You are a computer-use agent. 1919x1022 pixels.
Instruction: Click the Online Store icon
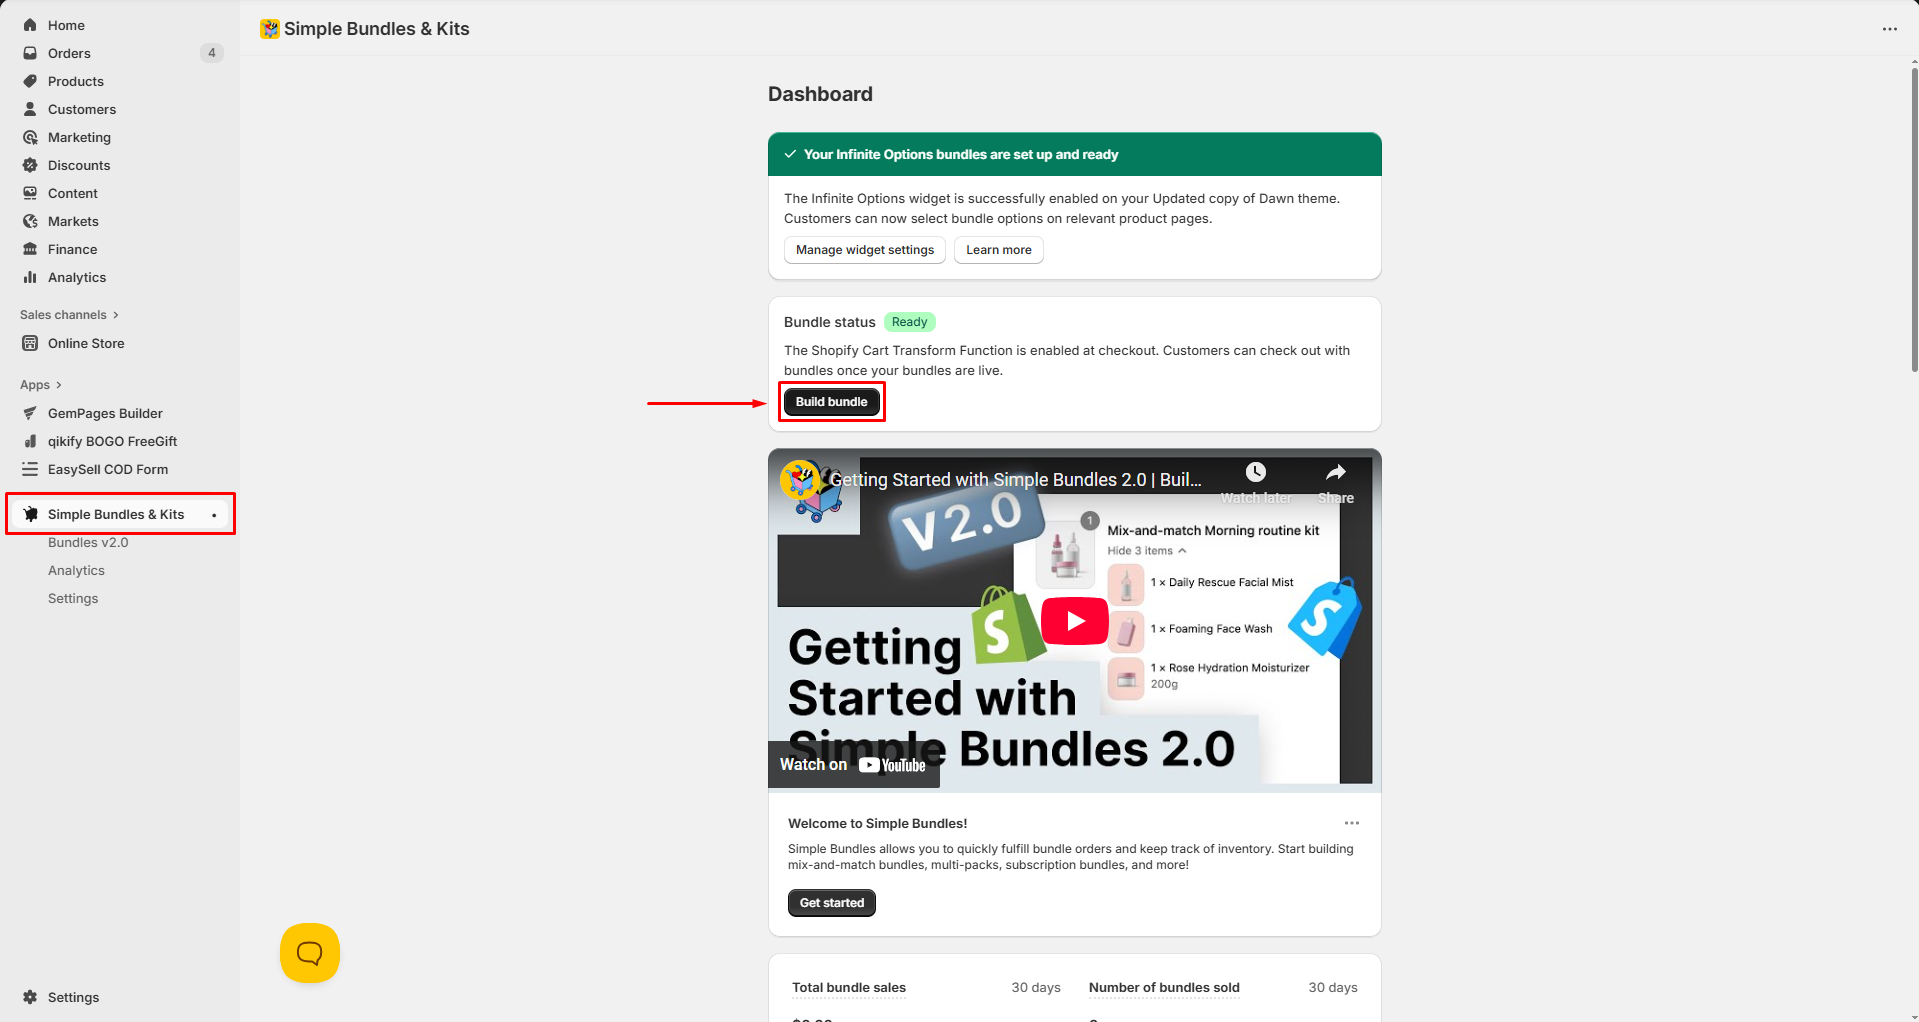pyautogui.click(x=30, y=343)
